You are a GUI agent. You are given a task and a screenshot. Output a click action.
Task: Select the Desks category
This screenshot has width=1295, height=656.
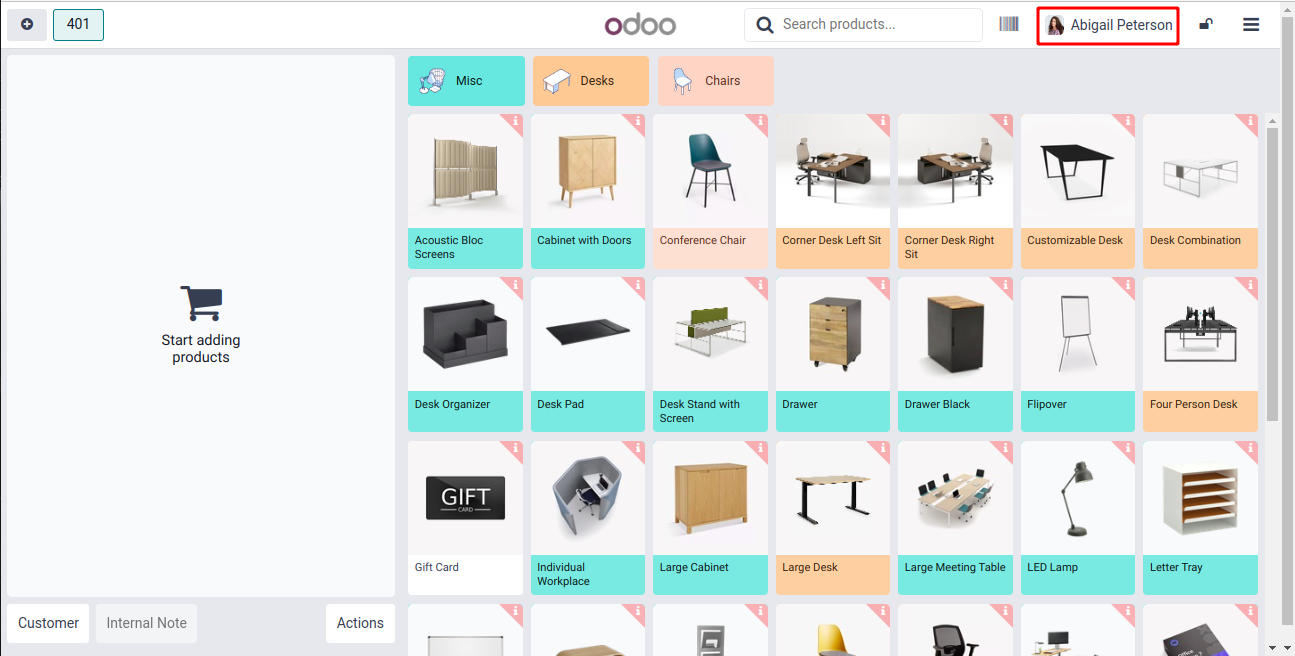click(x=591, y=81)
